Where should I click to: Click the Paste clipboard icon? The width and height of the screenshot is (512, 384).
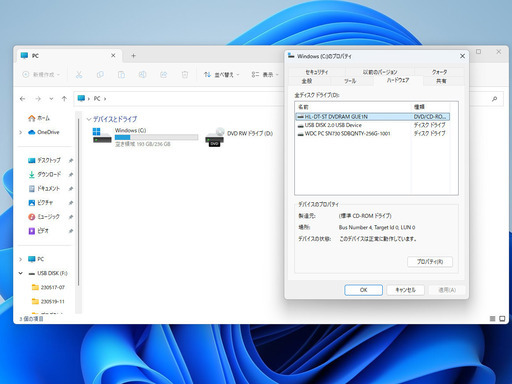click(121, 75)
